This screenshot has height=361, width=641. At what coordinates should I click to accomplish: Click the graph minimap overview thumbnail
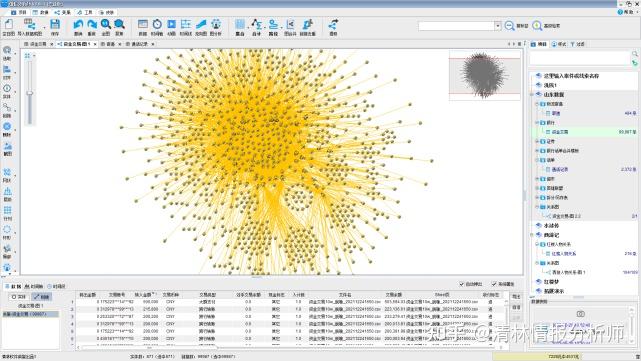click(x=485, y=75)
